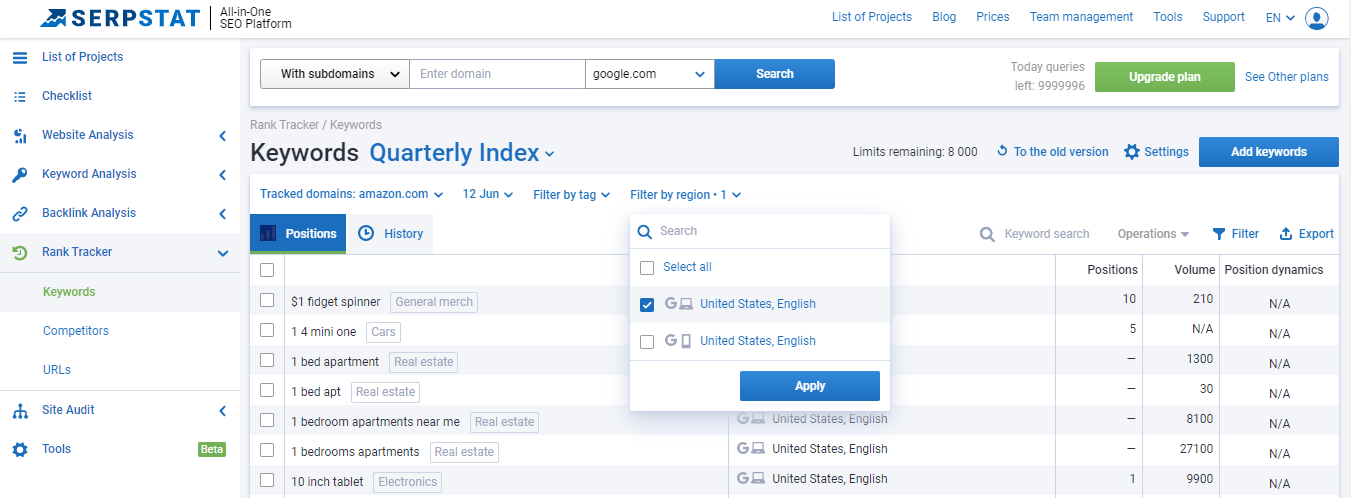Toggle the table header select-all checkbox
1351x498 pixels.
267,270
